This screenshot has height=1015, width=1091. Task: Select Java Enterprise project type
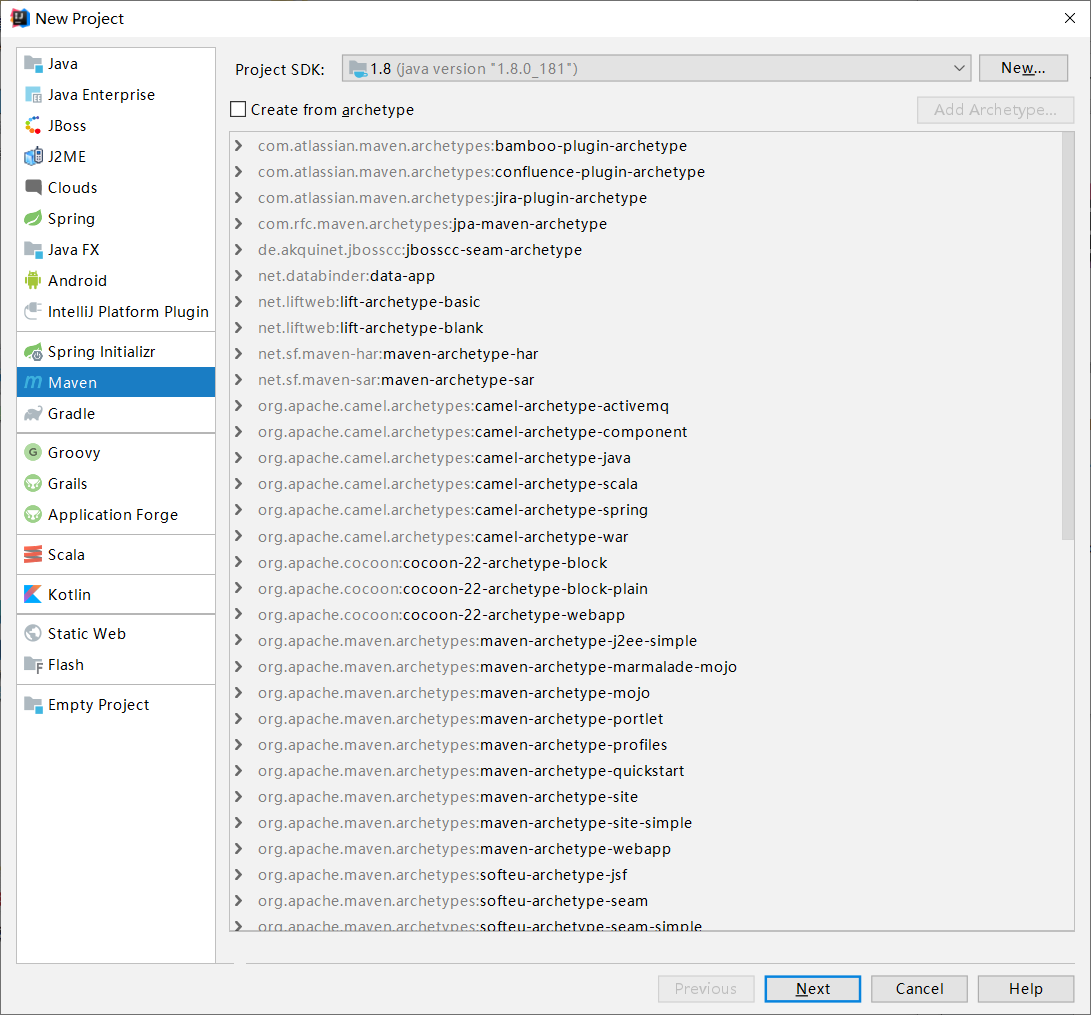click(x=116, y=95)
